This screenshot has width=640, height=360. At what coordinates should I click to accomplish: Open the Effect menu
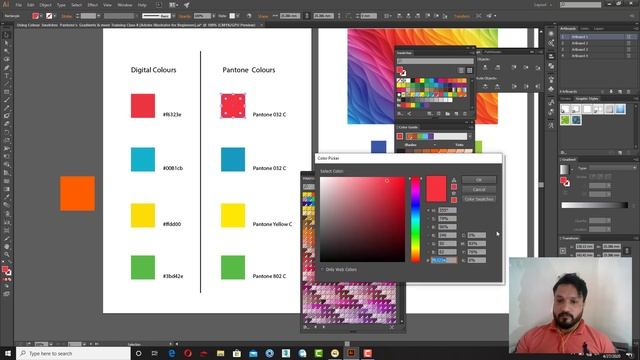pos(93,5)
